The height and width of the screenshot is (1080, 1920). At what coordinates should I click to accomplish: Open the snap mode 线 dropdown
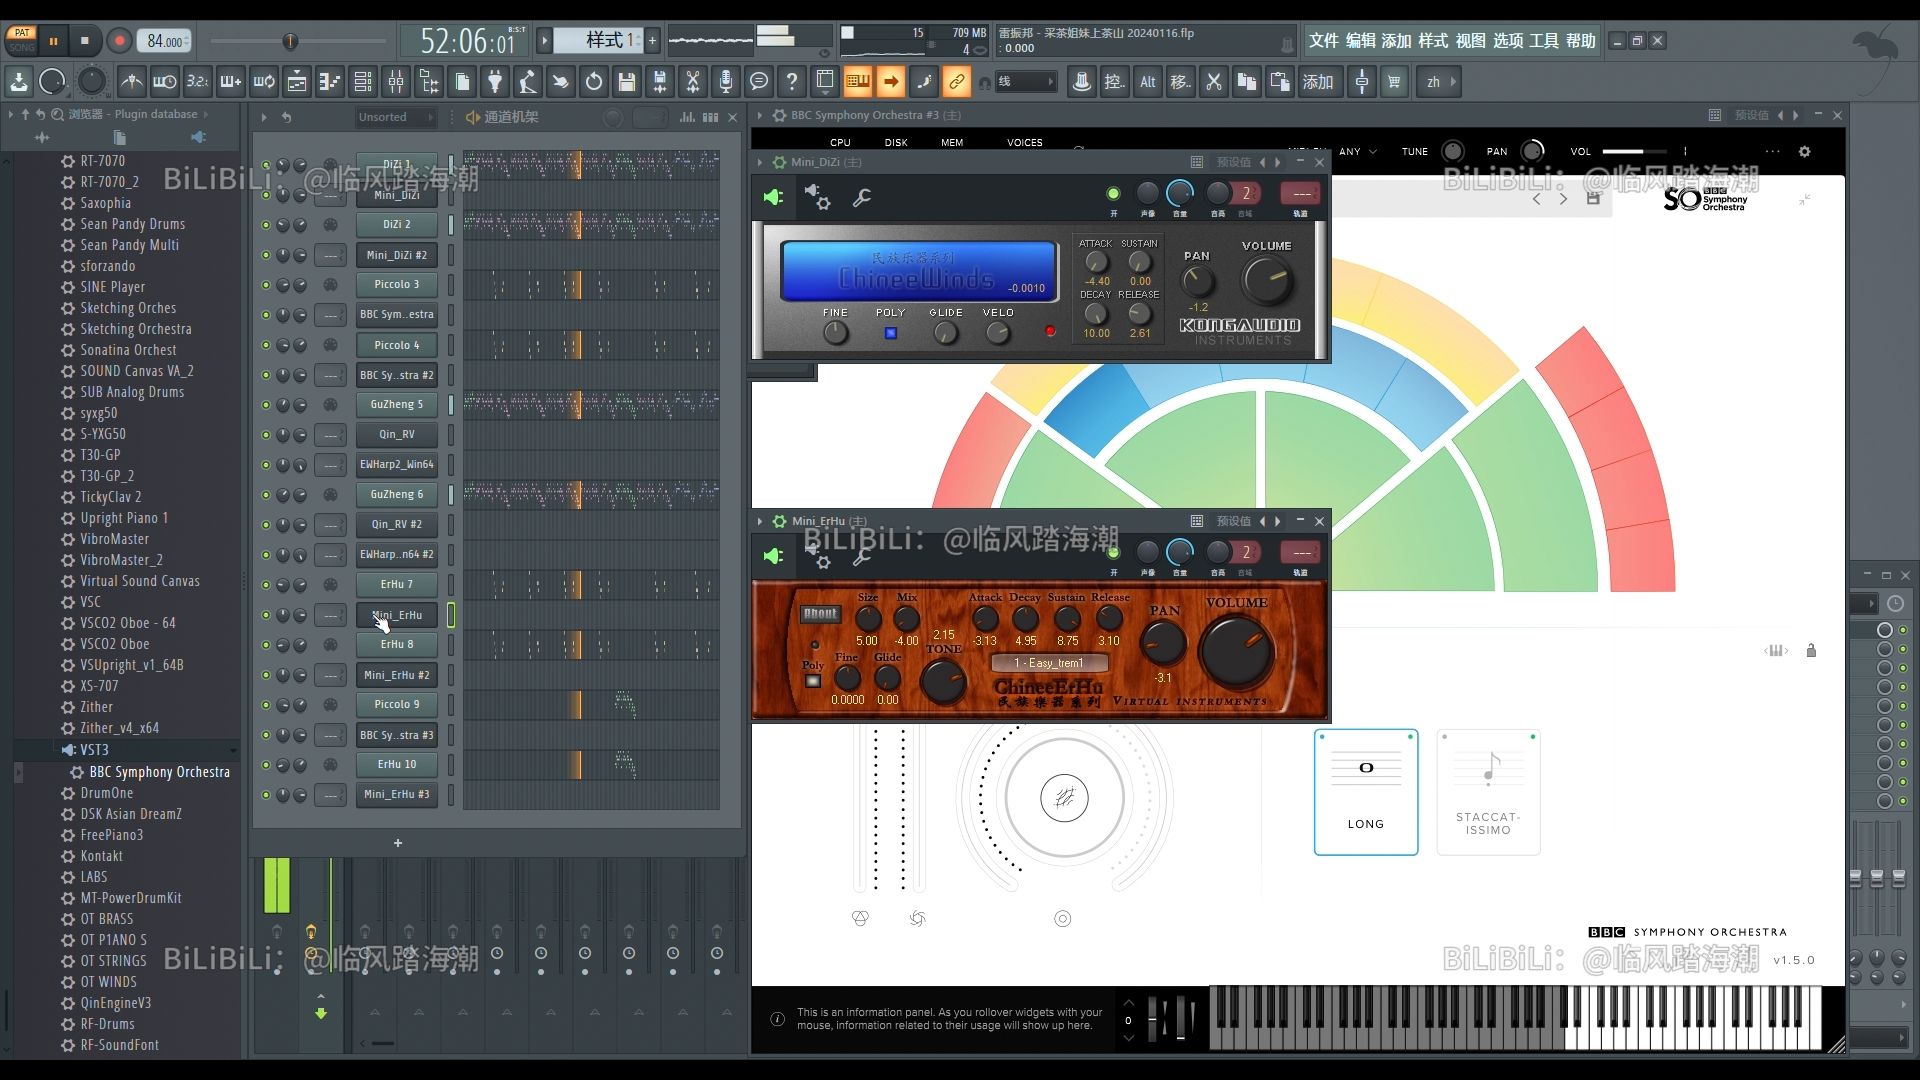[x=1025, y=82]
